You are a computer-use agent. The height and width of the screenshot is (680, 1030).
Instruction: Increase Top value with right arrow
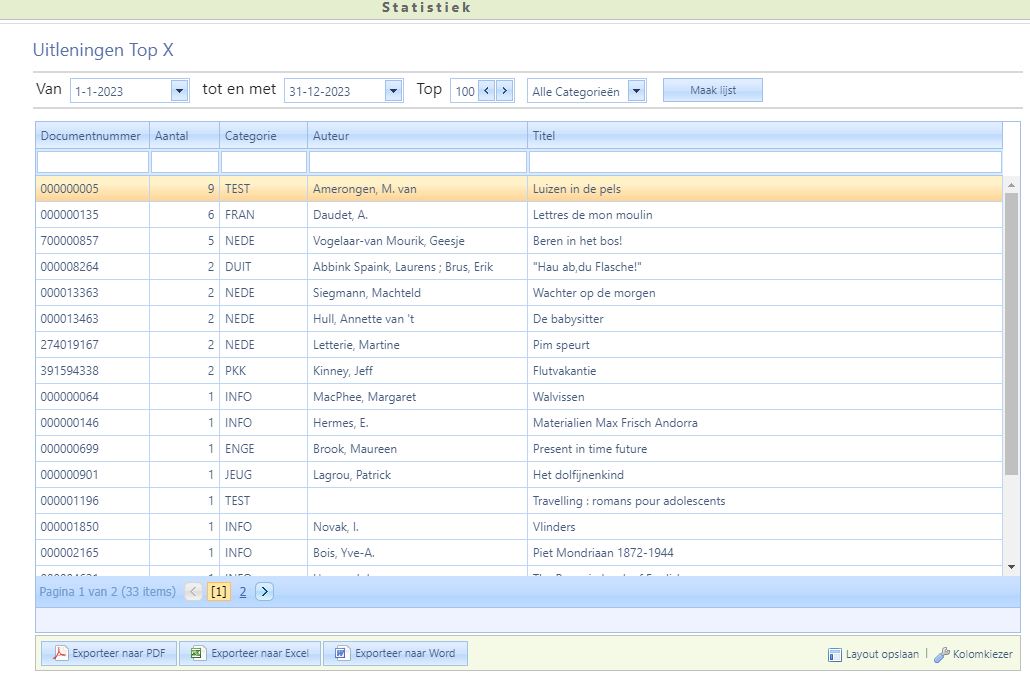505,91
